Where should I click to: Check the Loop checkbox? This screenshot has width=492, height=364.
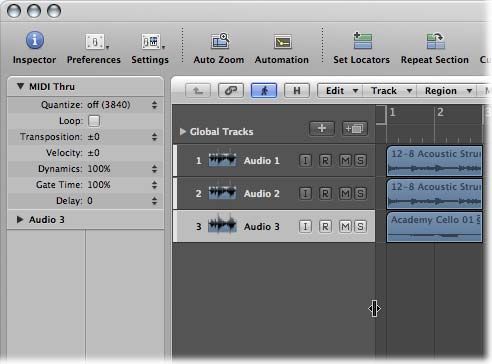(x=94, y=121)
